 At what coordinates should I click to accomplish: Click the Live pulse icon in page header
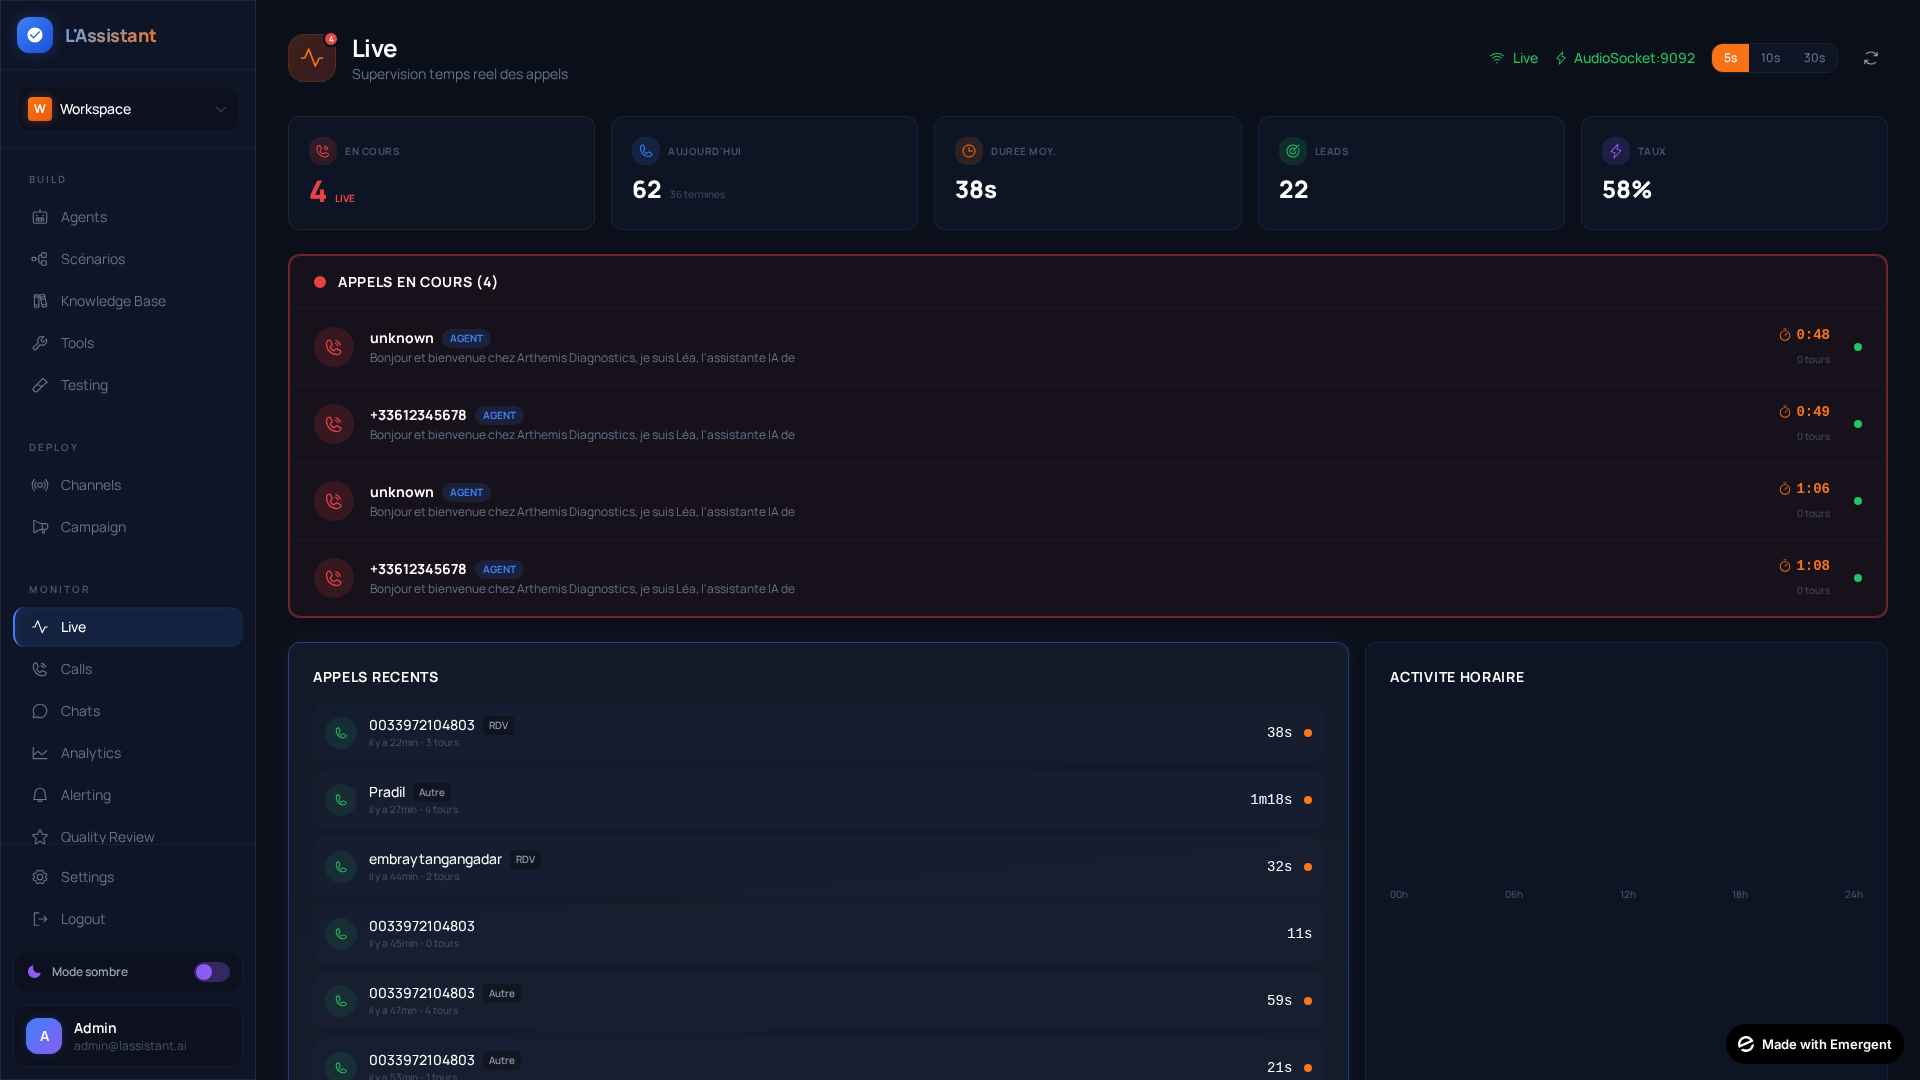click(x=311, y=58)
